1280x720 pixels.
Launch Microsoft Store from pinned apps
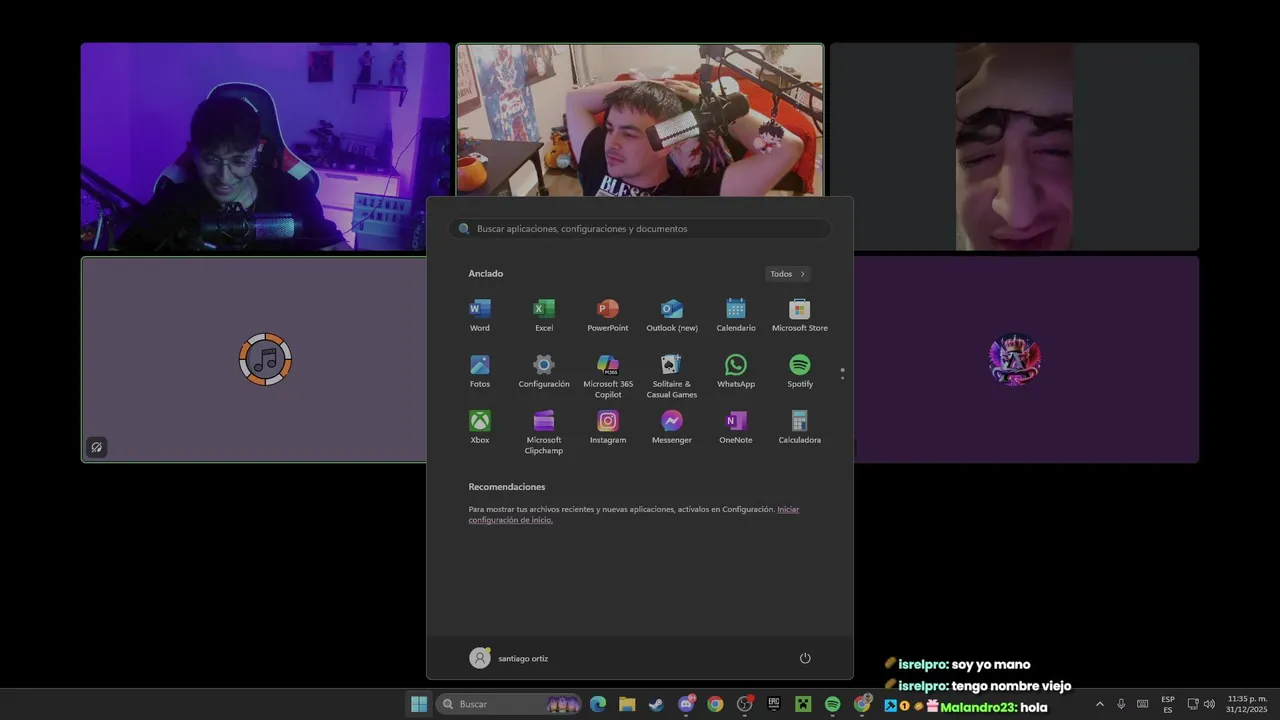800,315
